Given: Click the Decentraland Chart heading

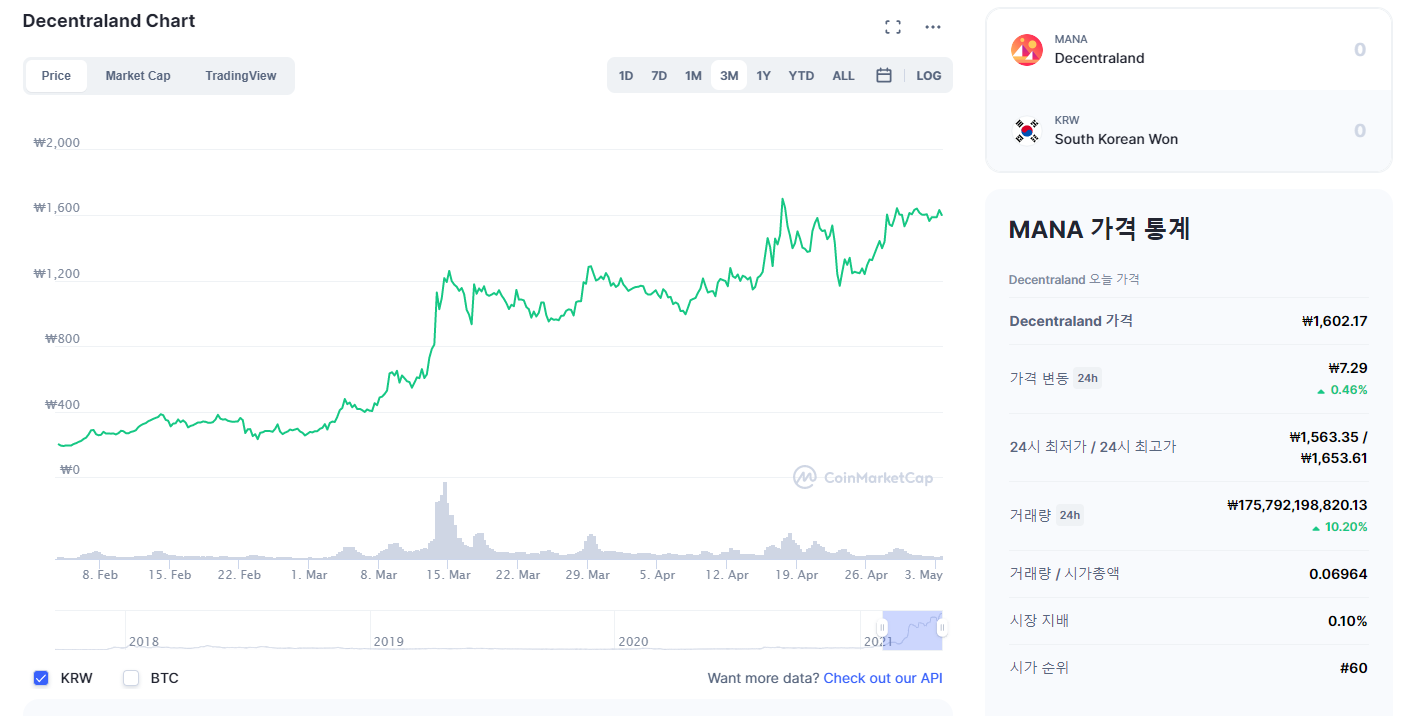Looking at the screenshot, I should click(x=109, y=21).
